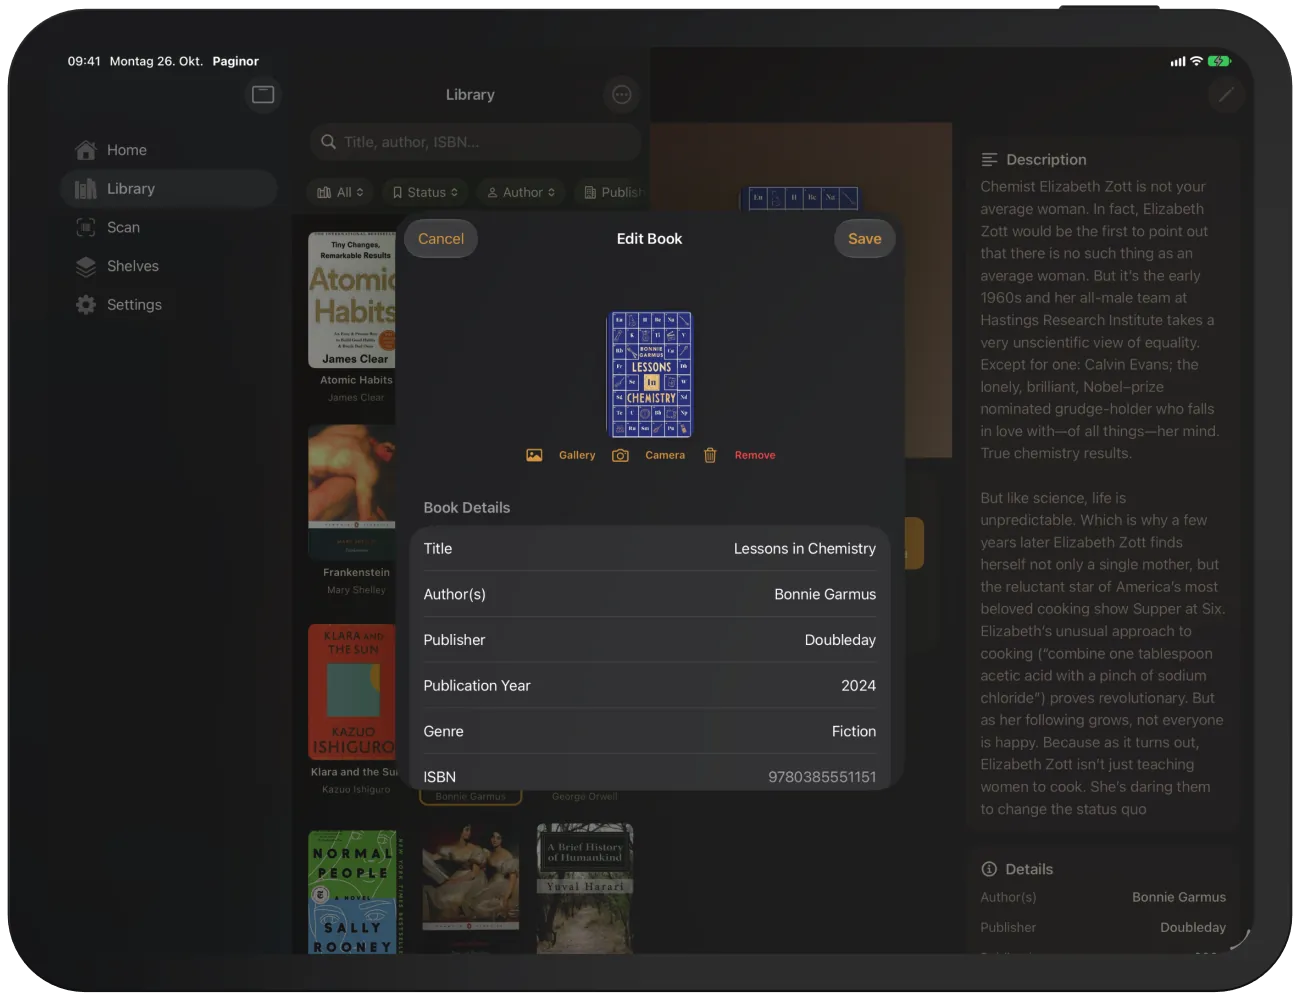Image resolution: width=1300 pixels, height=998 pixels.
Task: Tap the pencil edit icon
Action: click(1226, 95)
